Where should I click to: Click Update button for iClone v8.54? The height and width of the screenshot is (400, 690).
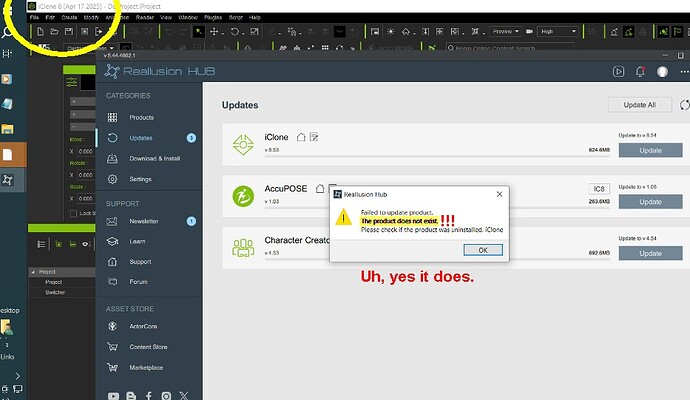650,150
